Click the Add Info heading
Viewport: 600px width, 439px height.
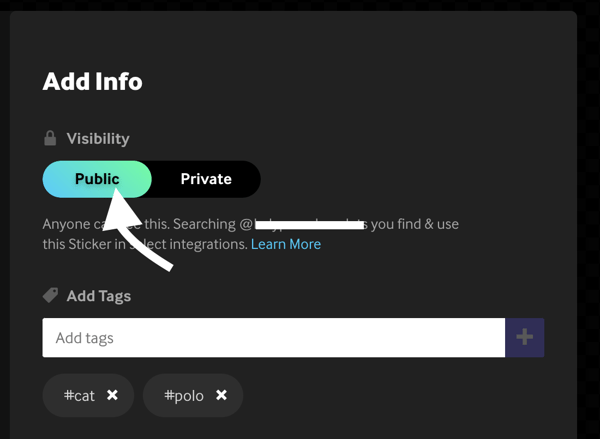click(x=92, y=81)
